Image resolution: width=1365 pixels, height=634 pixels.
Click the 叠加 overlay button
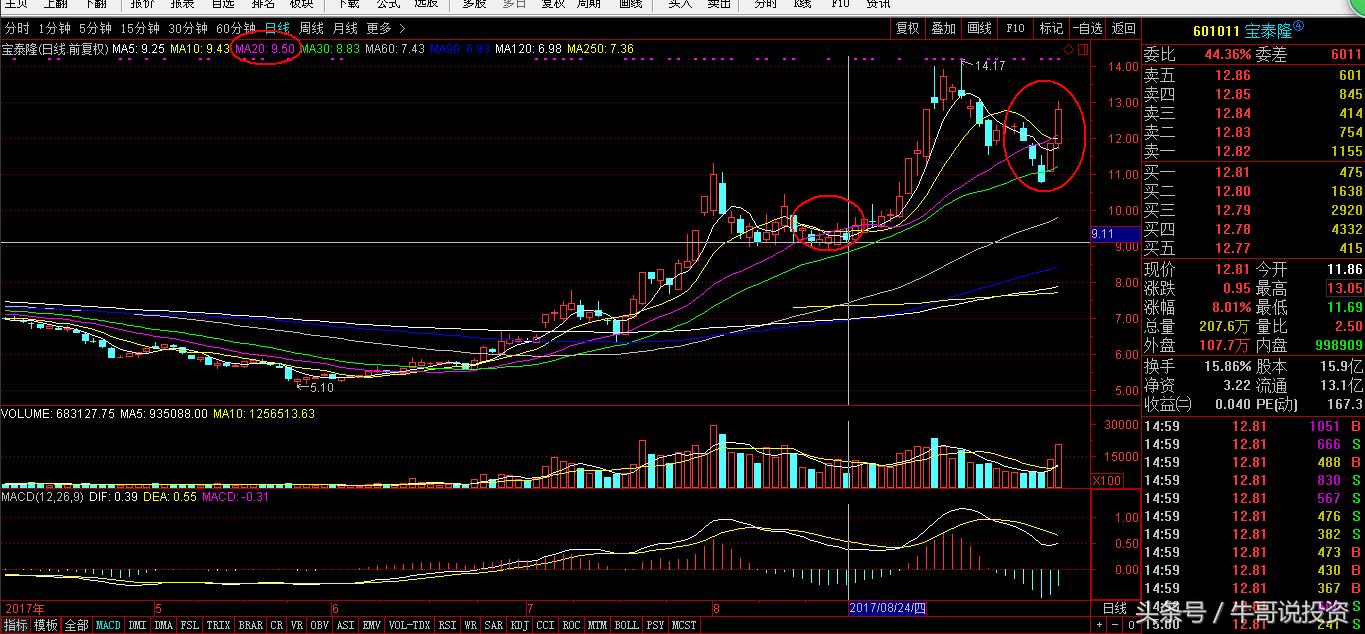[943, 28]
